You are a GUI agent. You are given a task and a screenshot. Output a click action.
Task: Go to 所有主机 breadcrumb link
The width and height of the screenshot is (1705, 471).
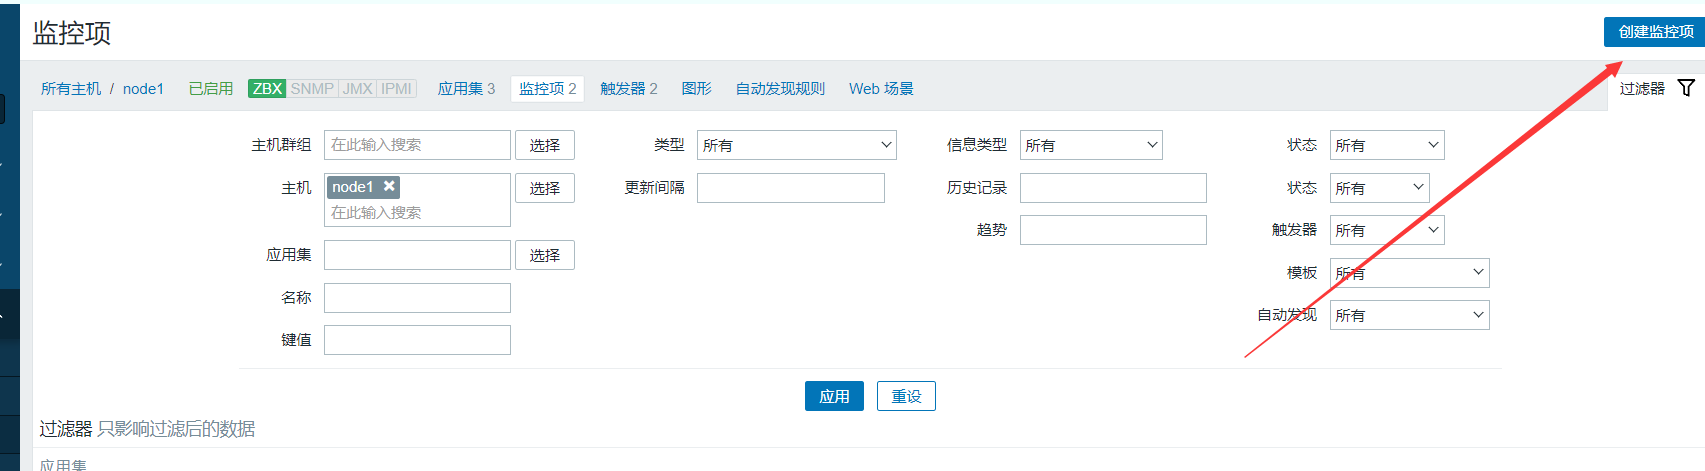71,89
